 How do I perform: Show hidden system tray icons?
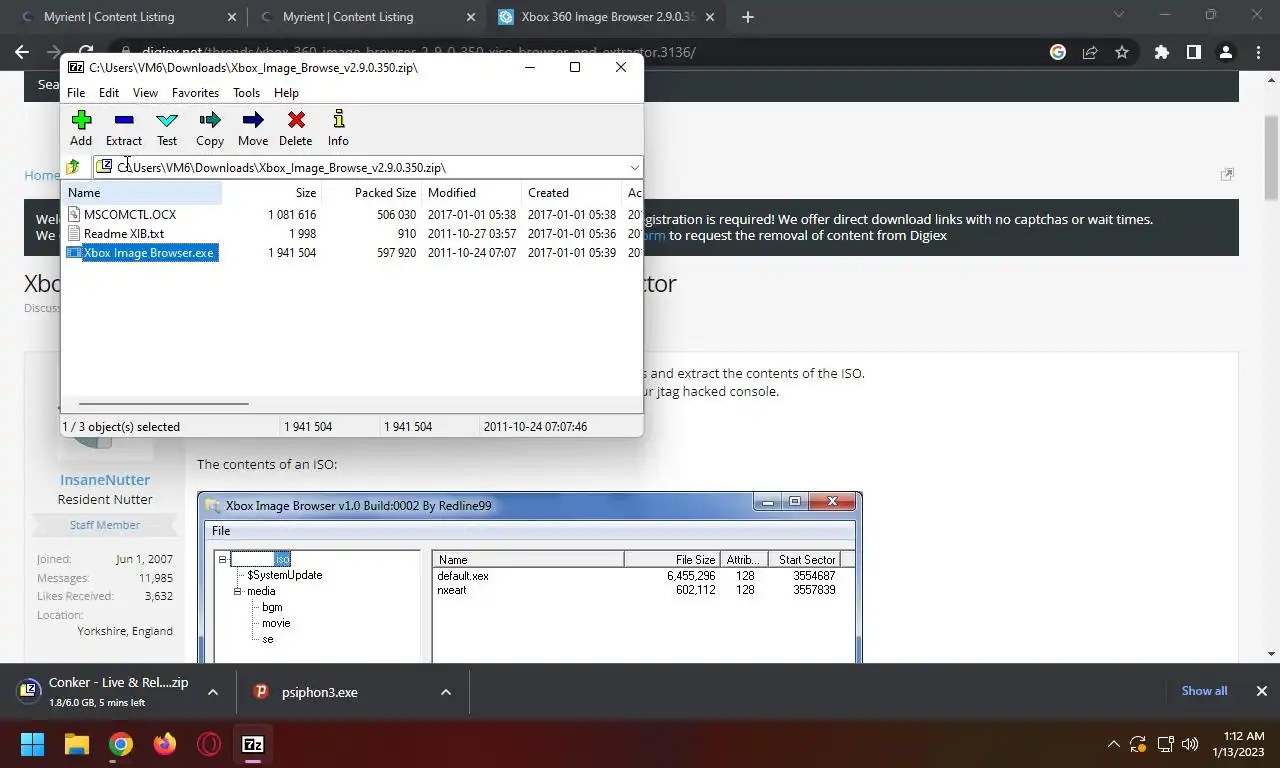[x=1113, y=744]
